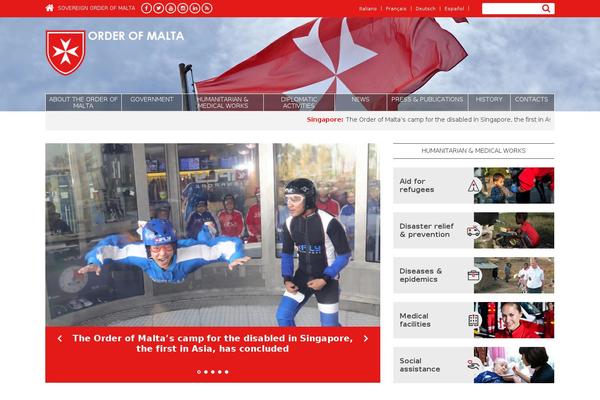Viewport: 600px width, 400px height.
Task: Open the Diseases & epidemics card
Action: (474, 275)
